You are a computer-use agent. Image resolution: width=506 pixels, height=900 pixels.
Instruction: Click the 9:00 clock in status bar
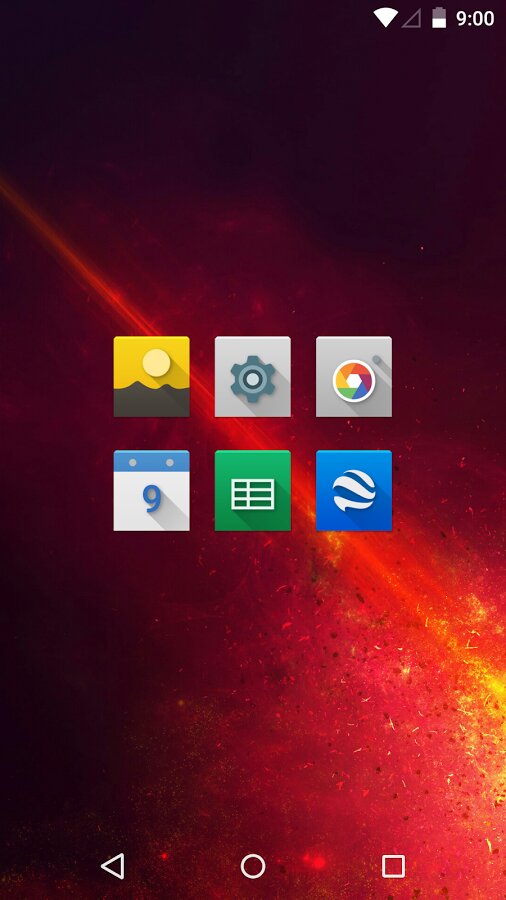click(475, 18)
